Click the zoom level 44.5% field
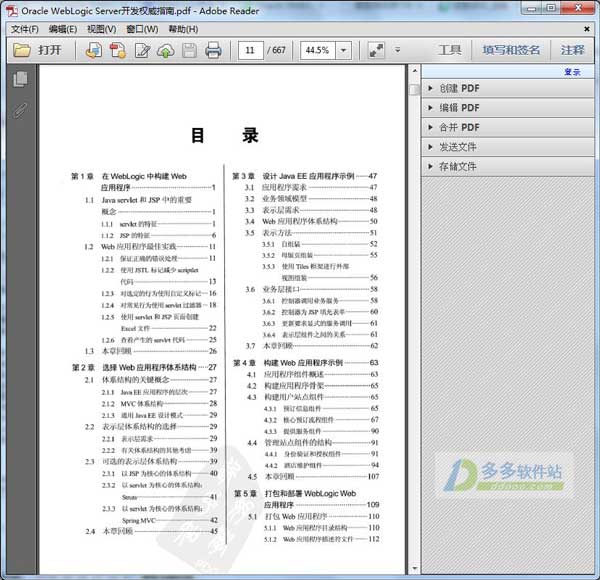This screenshot has width=600, height=580. pos(318,50)
